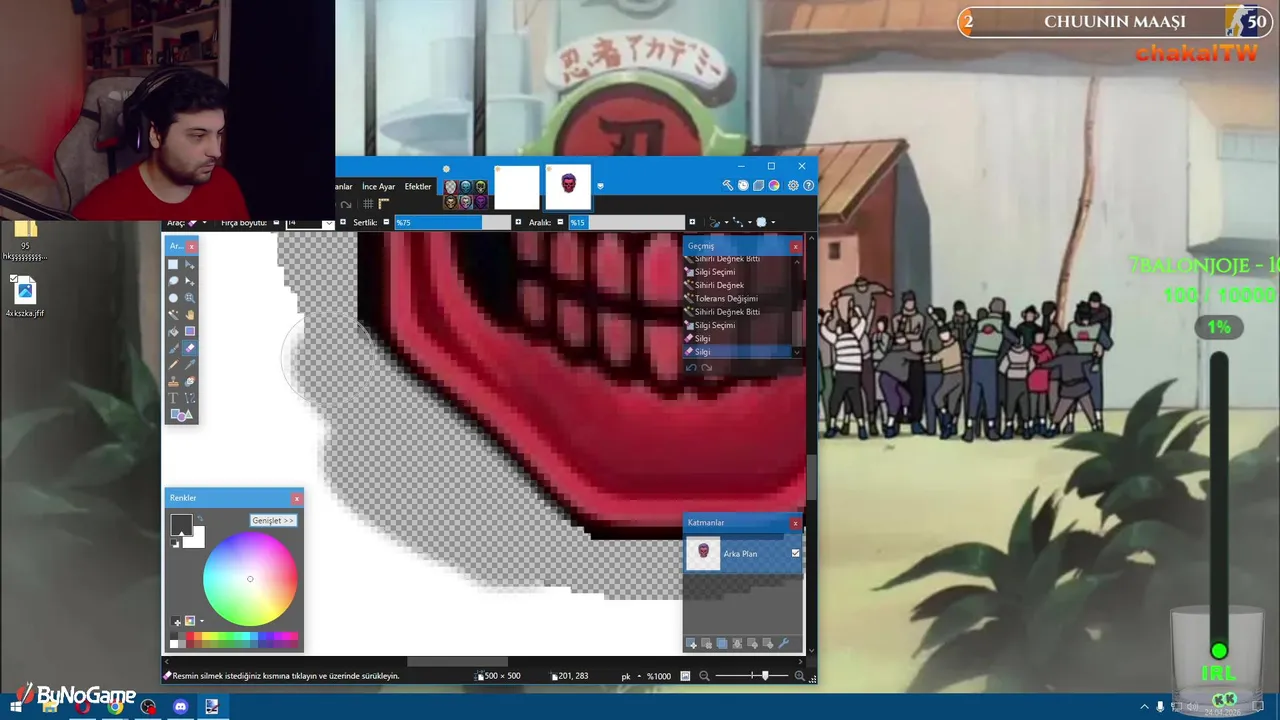Select the Text tool
This screenshot has width=1280, height=720.
pos(173,398)
